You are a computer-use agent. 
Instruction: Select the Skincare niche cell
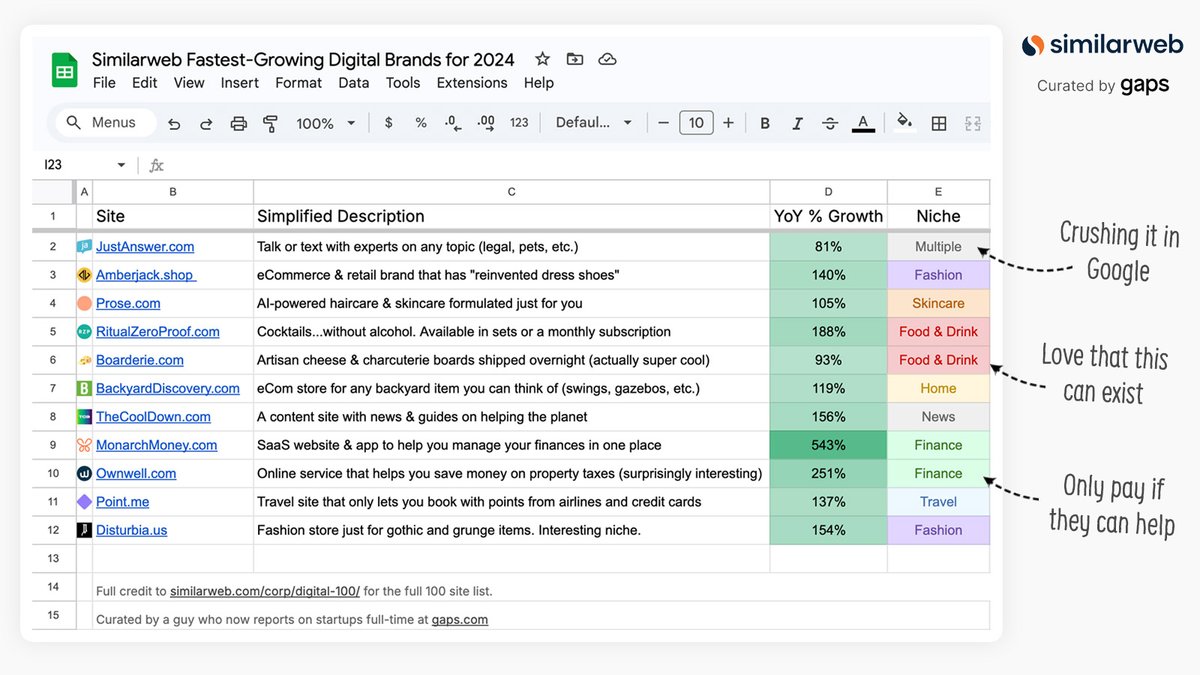(938, 303)
